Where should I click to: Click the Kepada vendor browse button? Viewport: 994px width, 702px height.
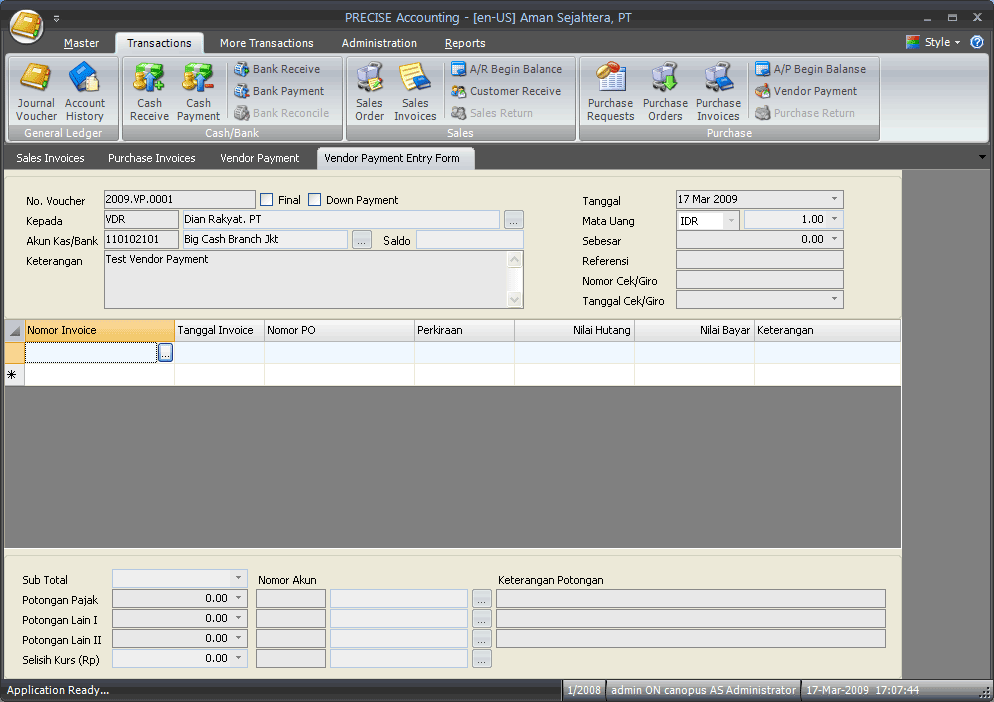coord(514,220)
